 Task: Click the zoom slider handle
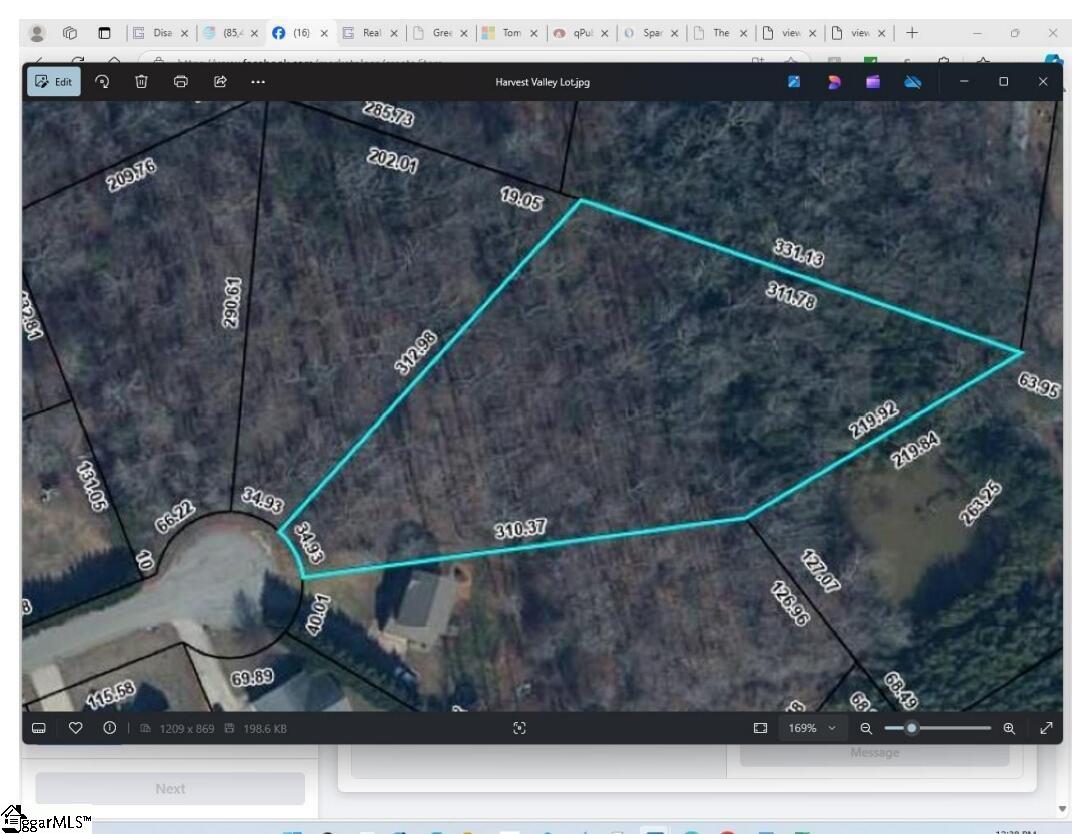point(911,728)
